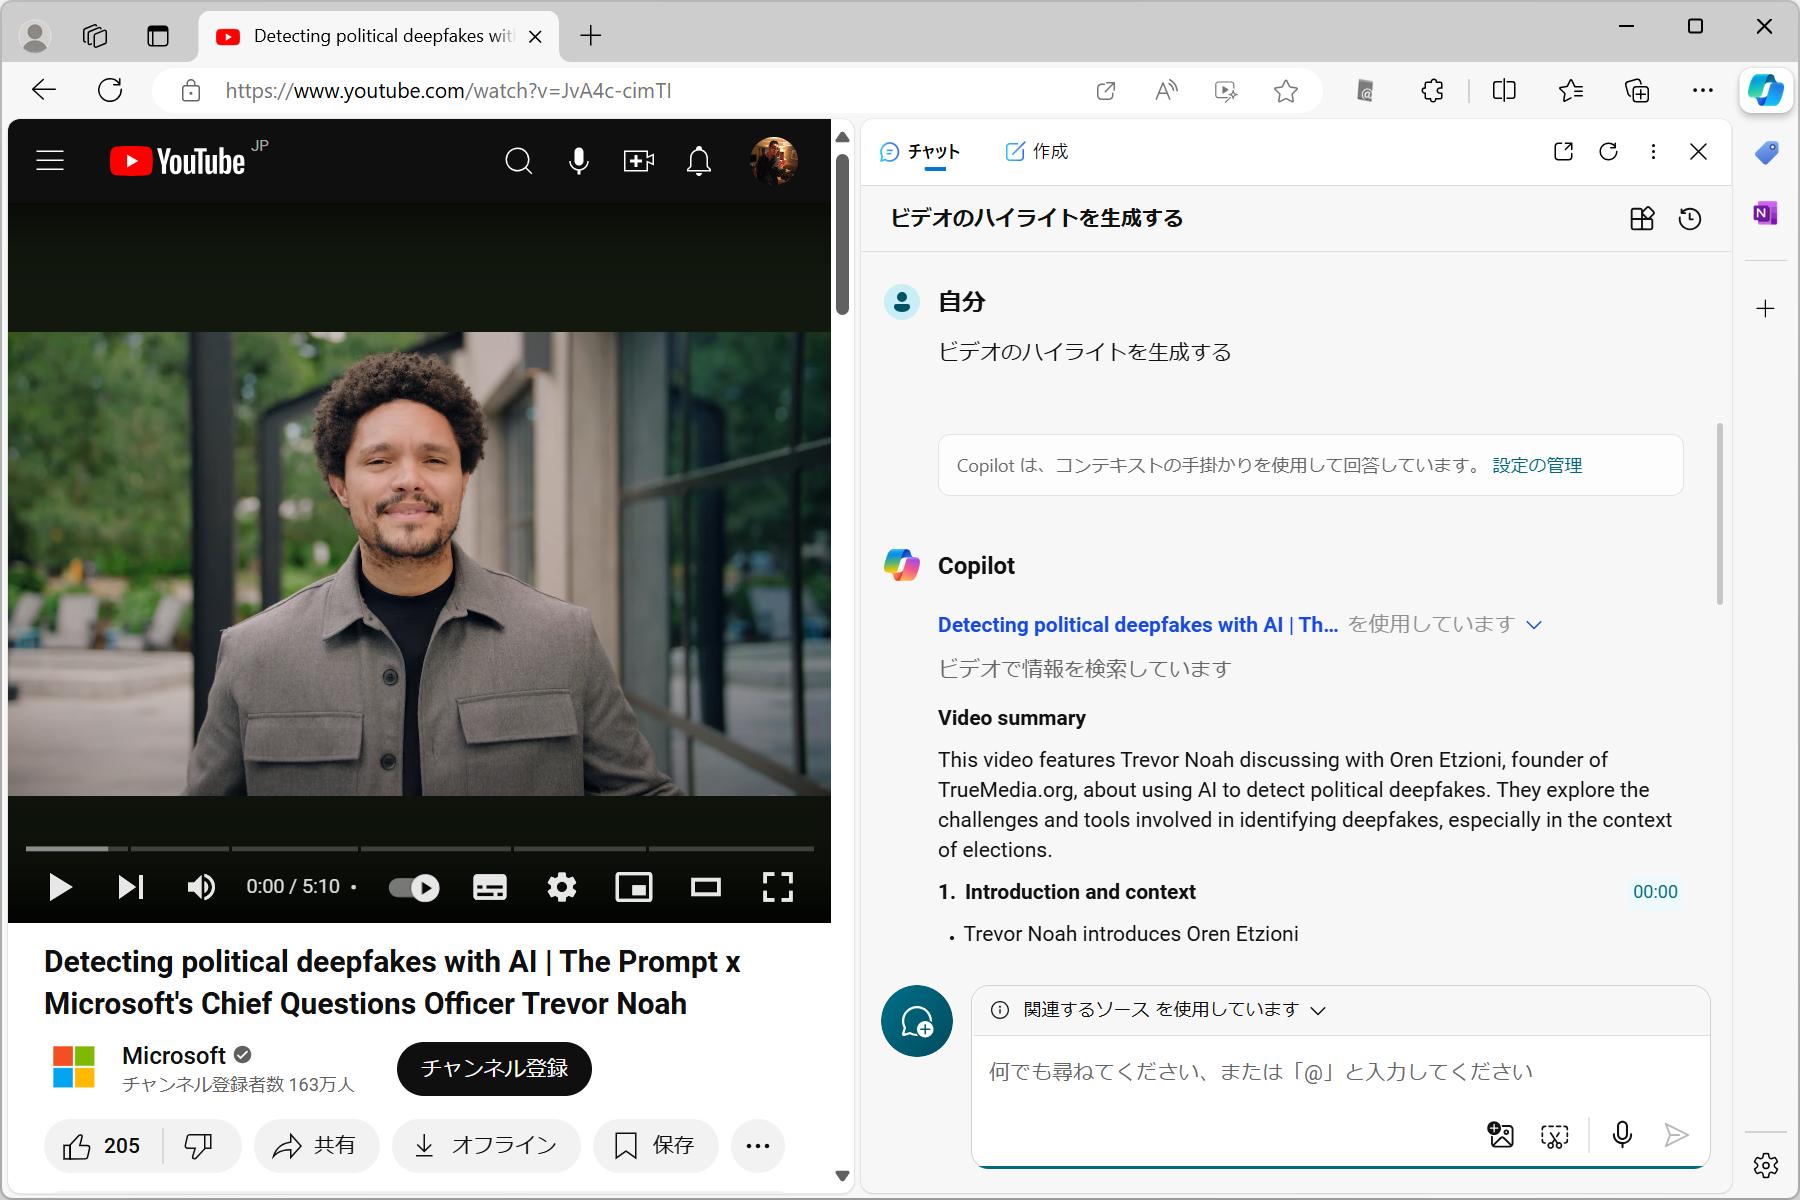Image resolution: width=1800 pixels, height=1200 pixels.
Task: Open Copilot plugins icon
Action: 1642,219
